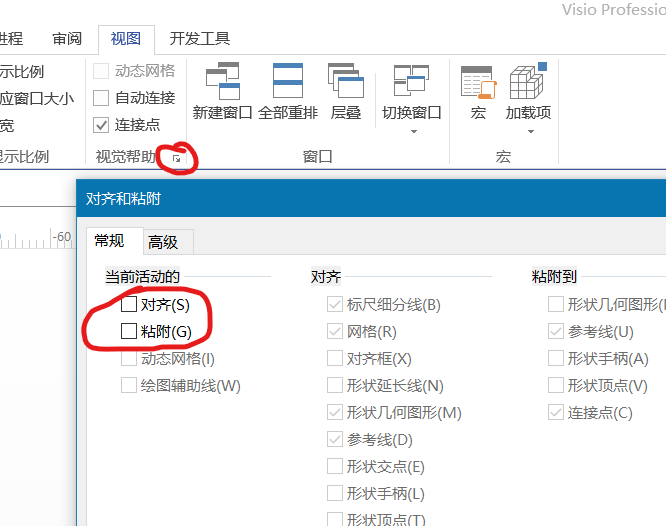
Task: Enable the 对齐(S) checkbox
Action: point(129,304)
